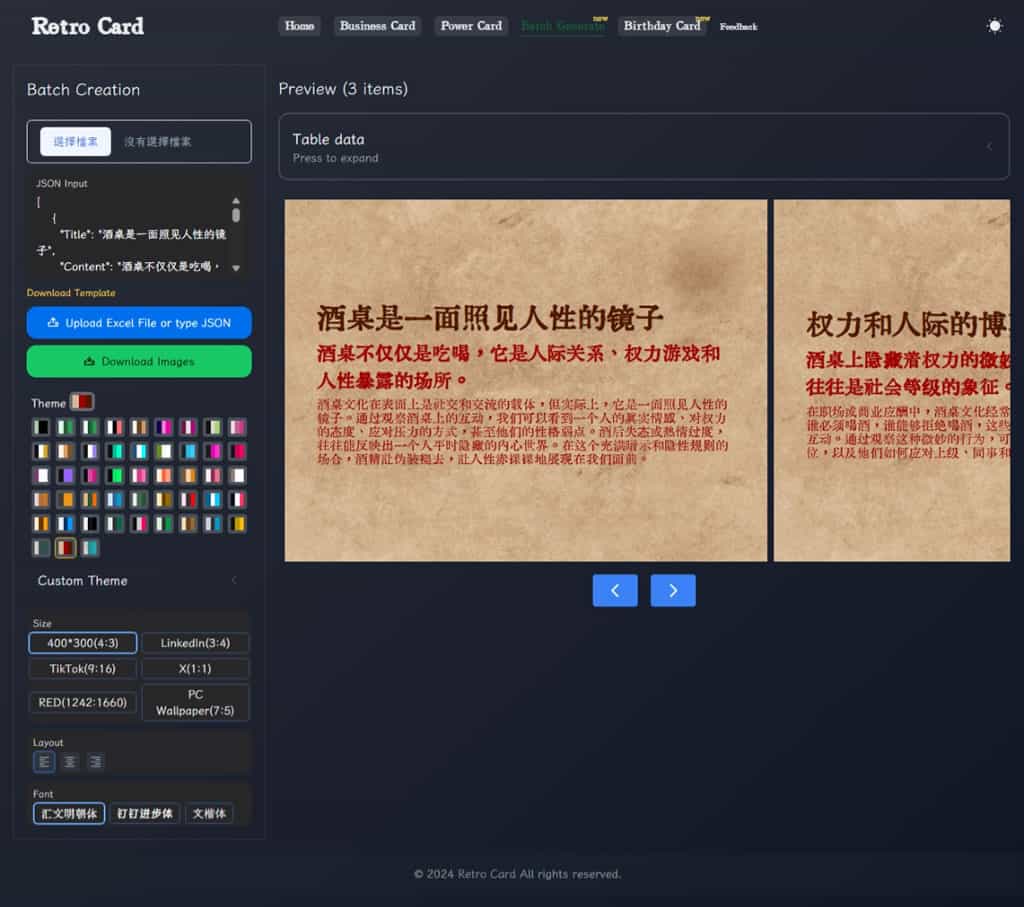Pick the navy and pink theme swatch
The image size is (1024, 907).
(x=163, y=427)
